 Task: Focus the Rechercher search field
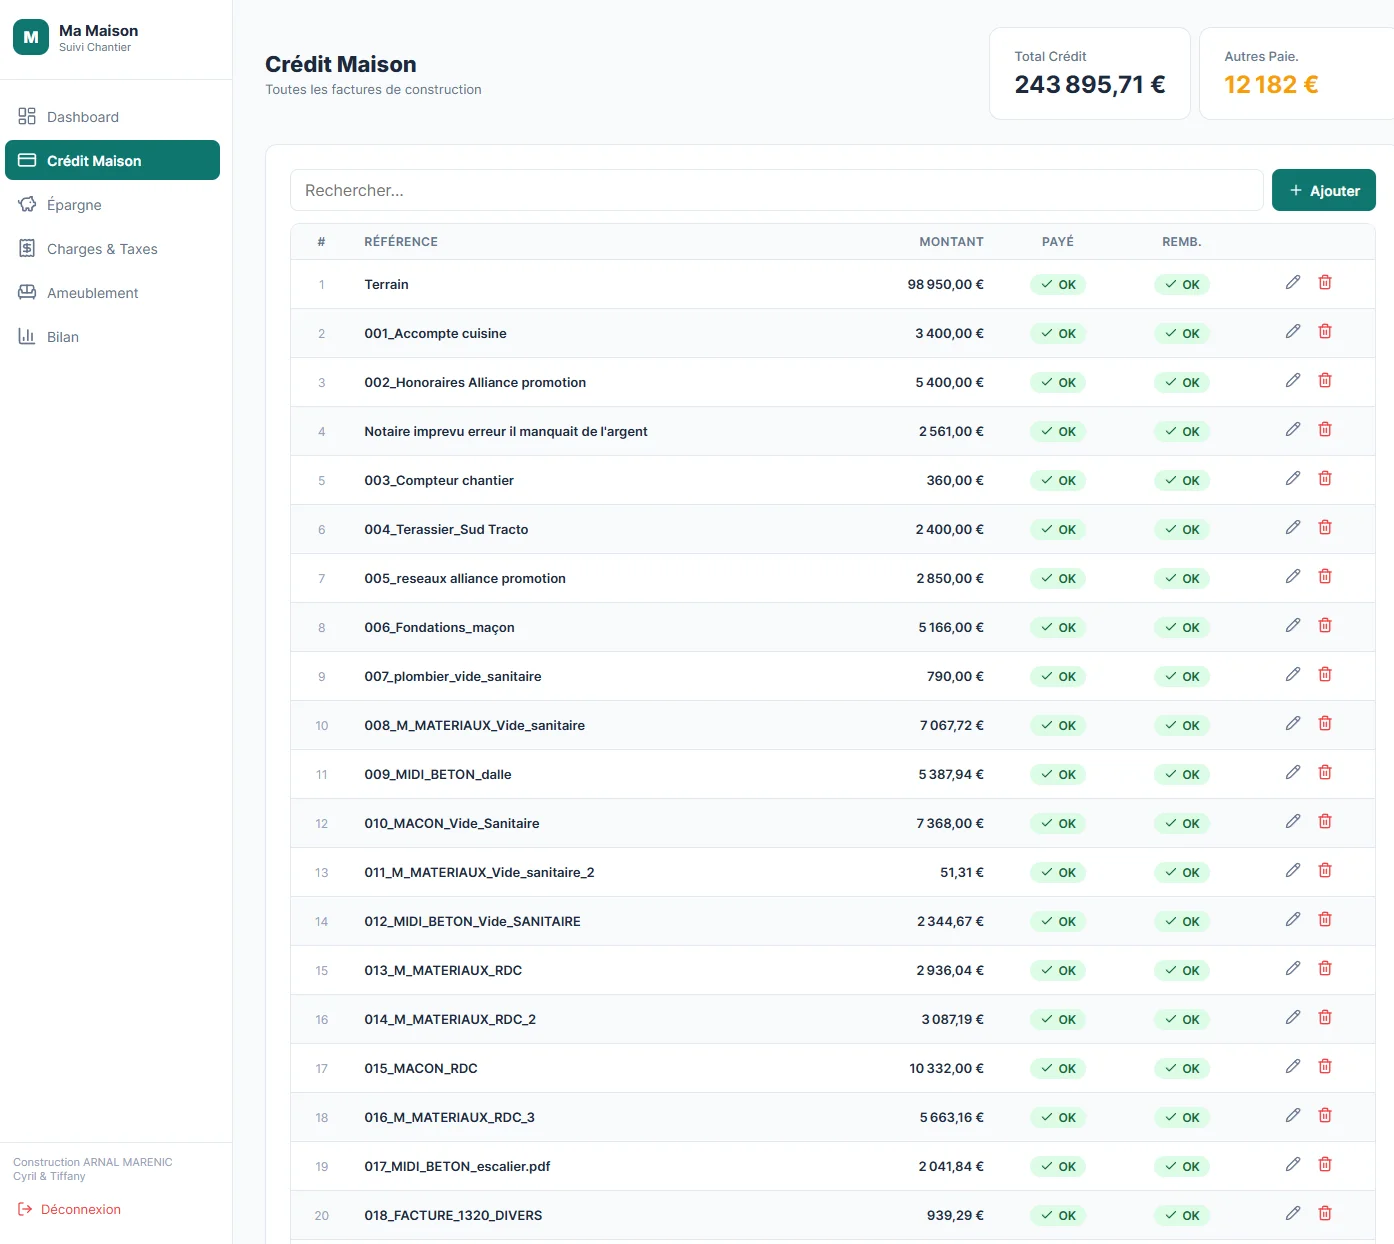pyautogui.click(x=776, y=190)
